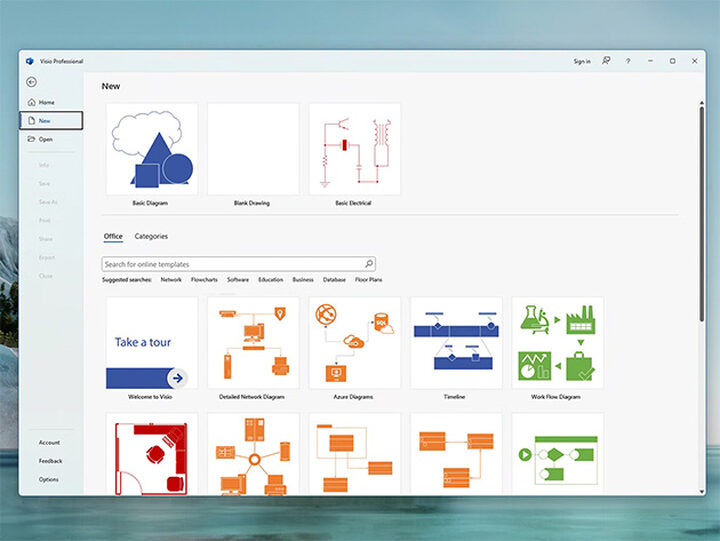Click the Open folder icon in sidebar

[x=31, y=139]
